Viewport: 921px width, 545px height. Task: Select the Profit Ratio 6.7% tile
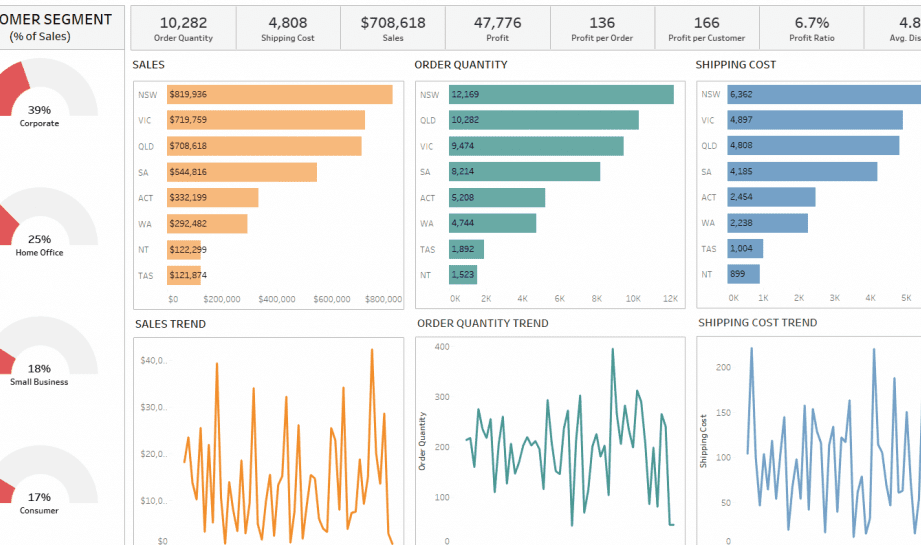(x=812, y=28)
